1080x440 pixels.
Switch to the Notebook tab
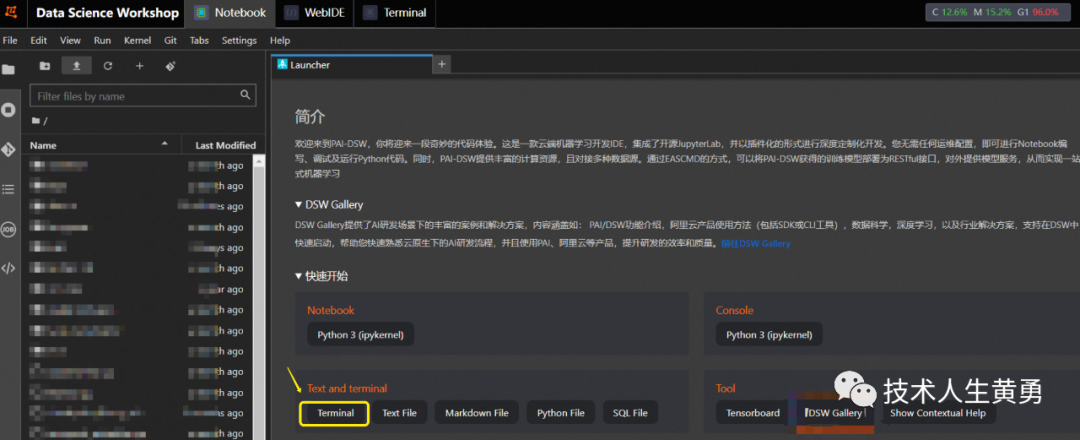pos(231,13)
